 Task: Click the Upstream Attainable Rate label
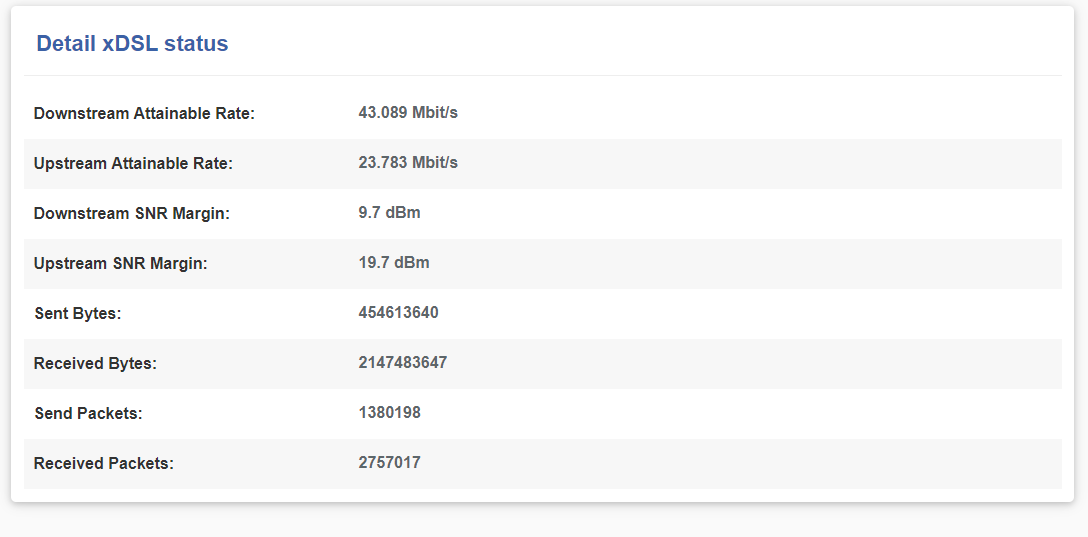133,164
